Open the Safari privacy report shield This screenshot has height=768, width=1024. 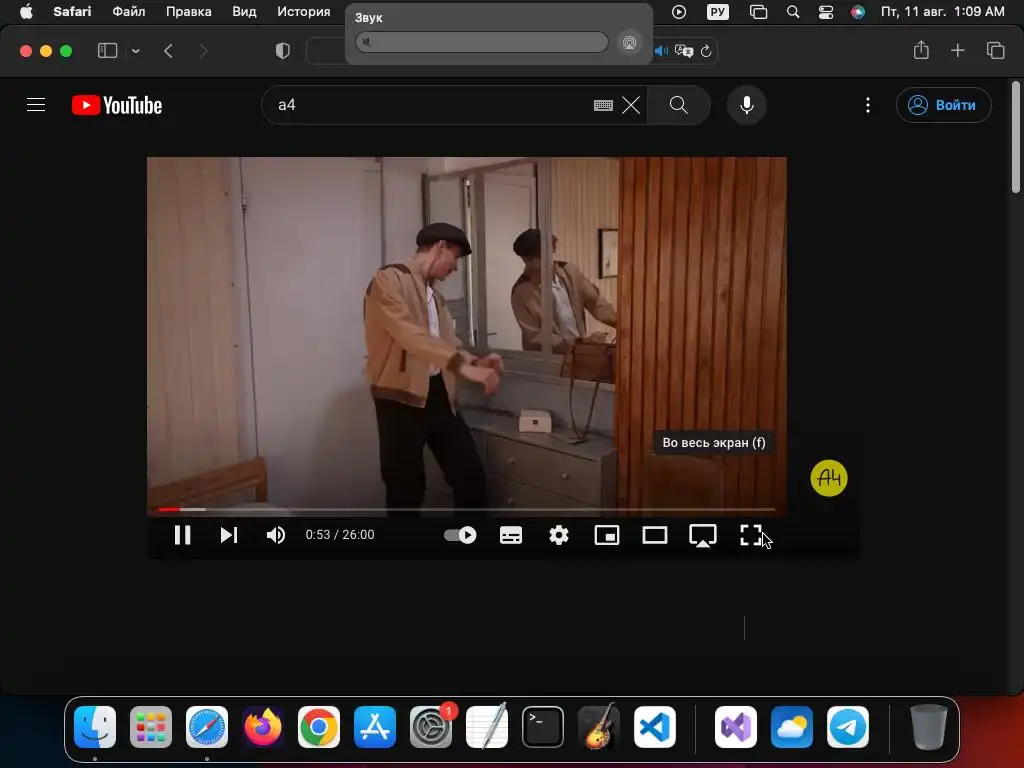(x=282, y=50)
